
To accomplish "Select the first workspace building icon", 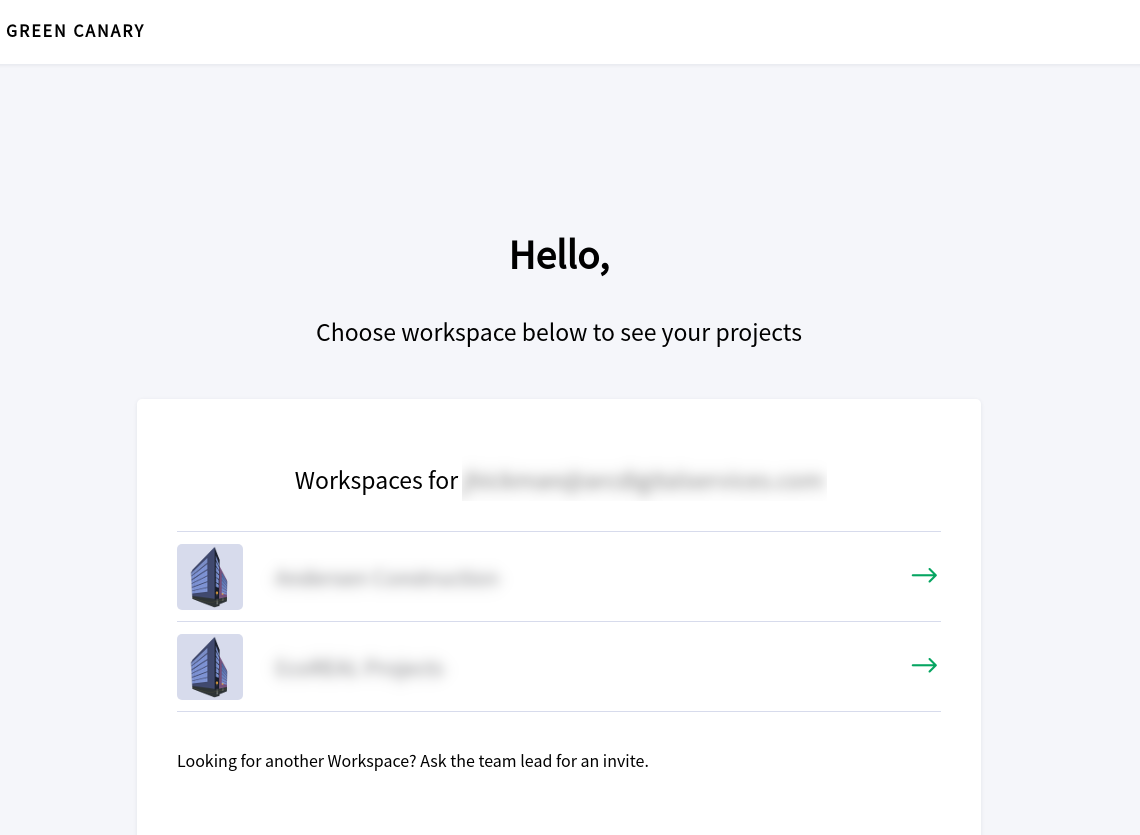I will (210, 577).
